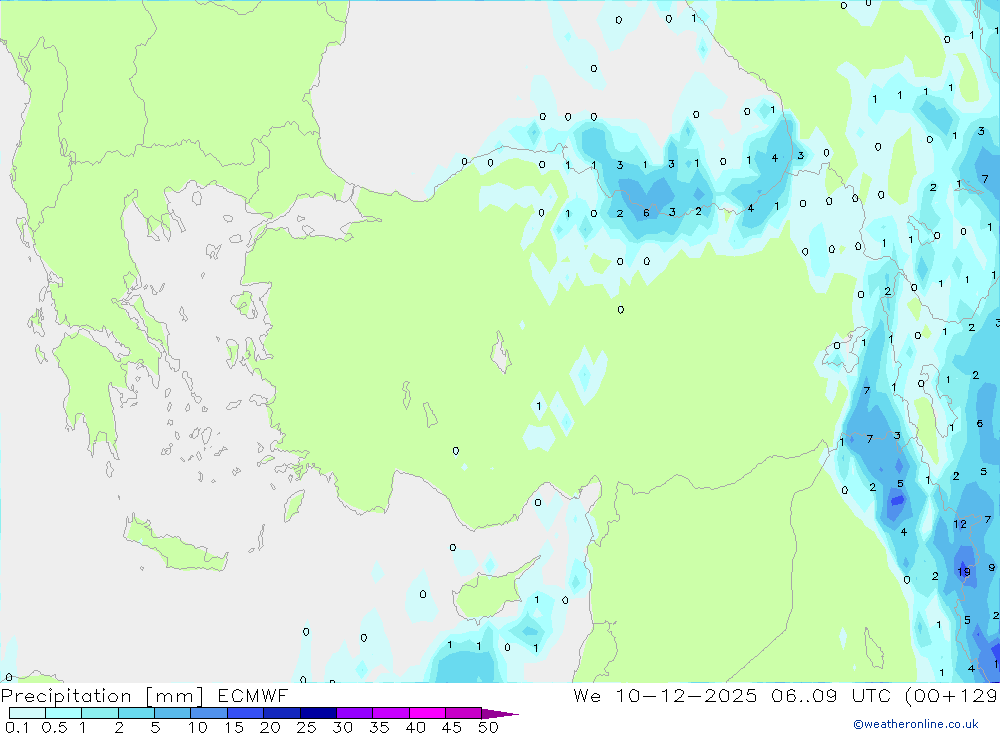This screenshot has width=1000, height=733.
Task: Click the 'ECMWF' model label
Action: coord(253,696)
